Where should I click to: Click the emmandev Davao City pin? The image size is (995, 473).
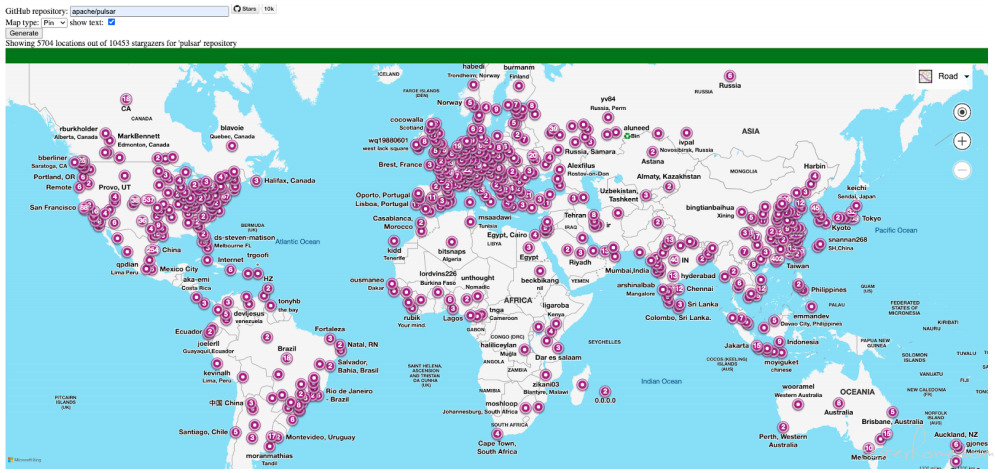[811, 306]
